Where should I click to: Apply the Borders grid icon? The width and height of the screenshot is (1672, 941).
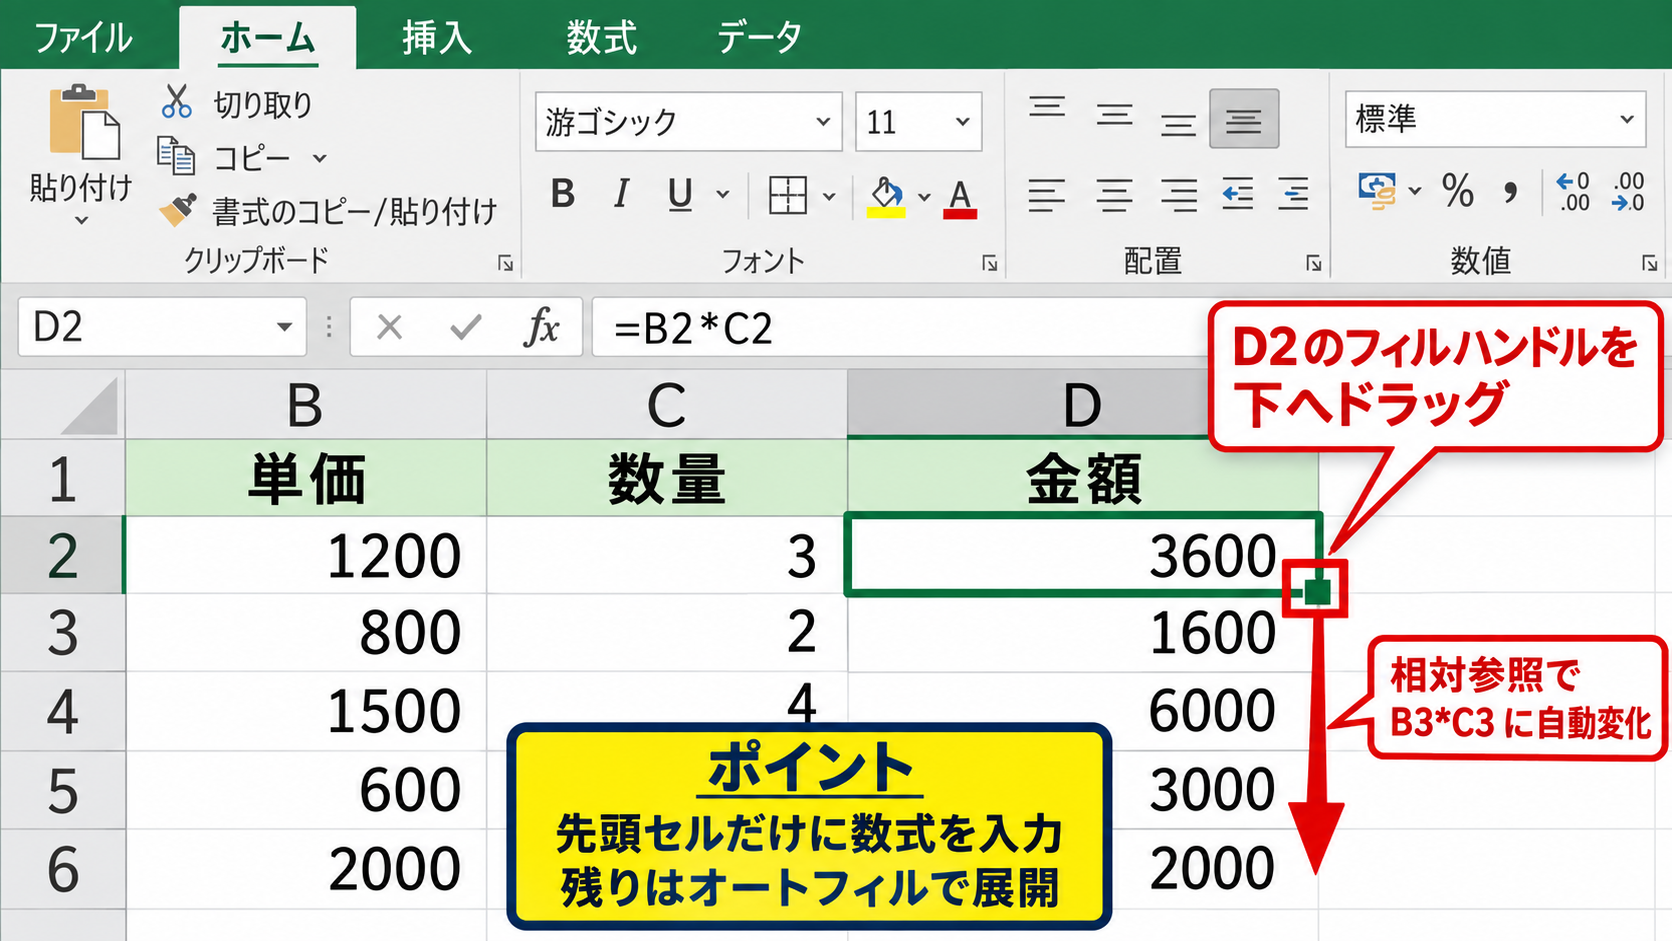(787, 195)
